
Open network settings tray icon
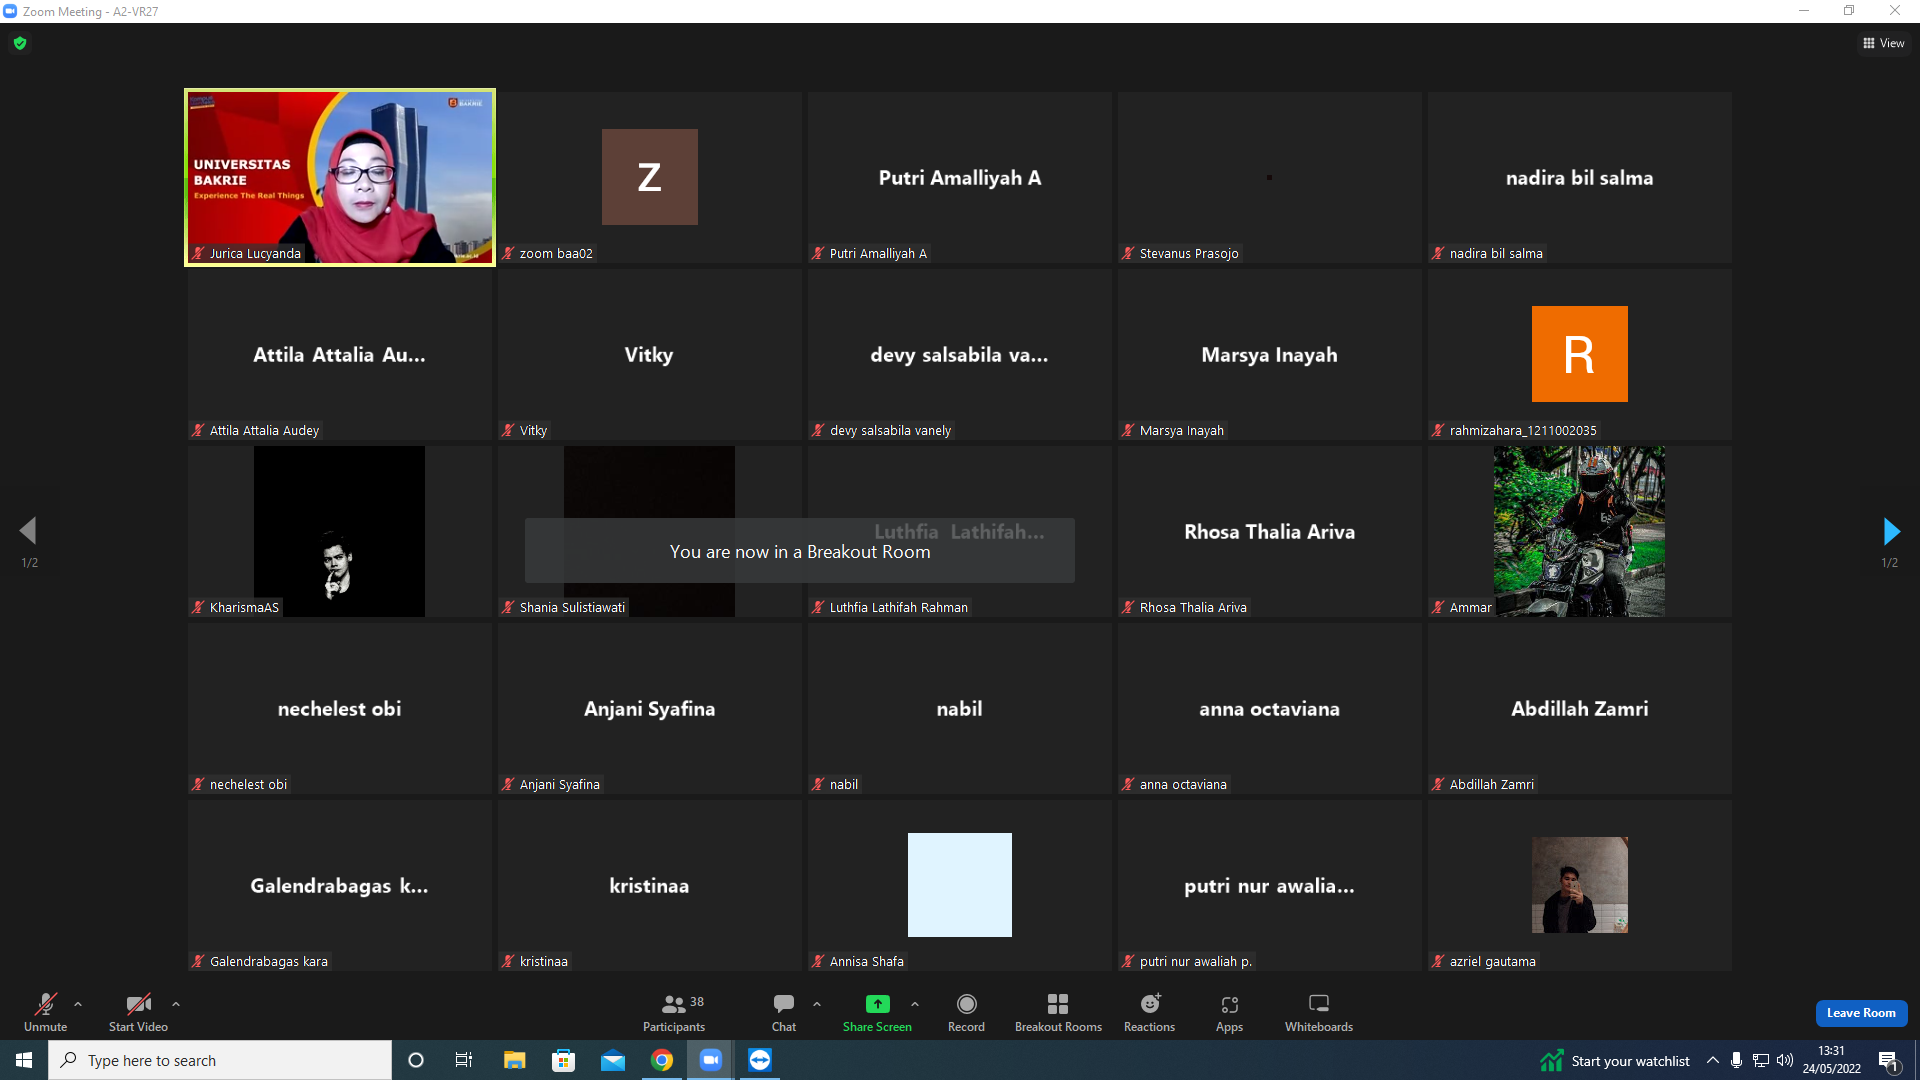tap(1761, 1060)
